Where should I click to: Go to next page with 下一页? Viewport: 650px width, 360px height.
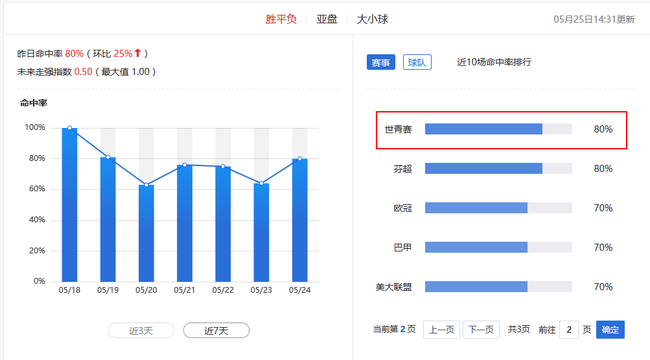click(x=481, y=330)
